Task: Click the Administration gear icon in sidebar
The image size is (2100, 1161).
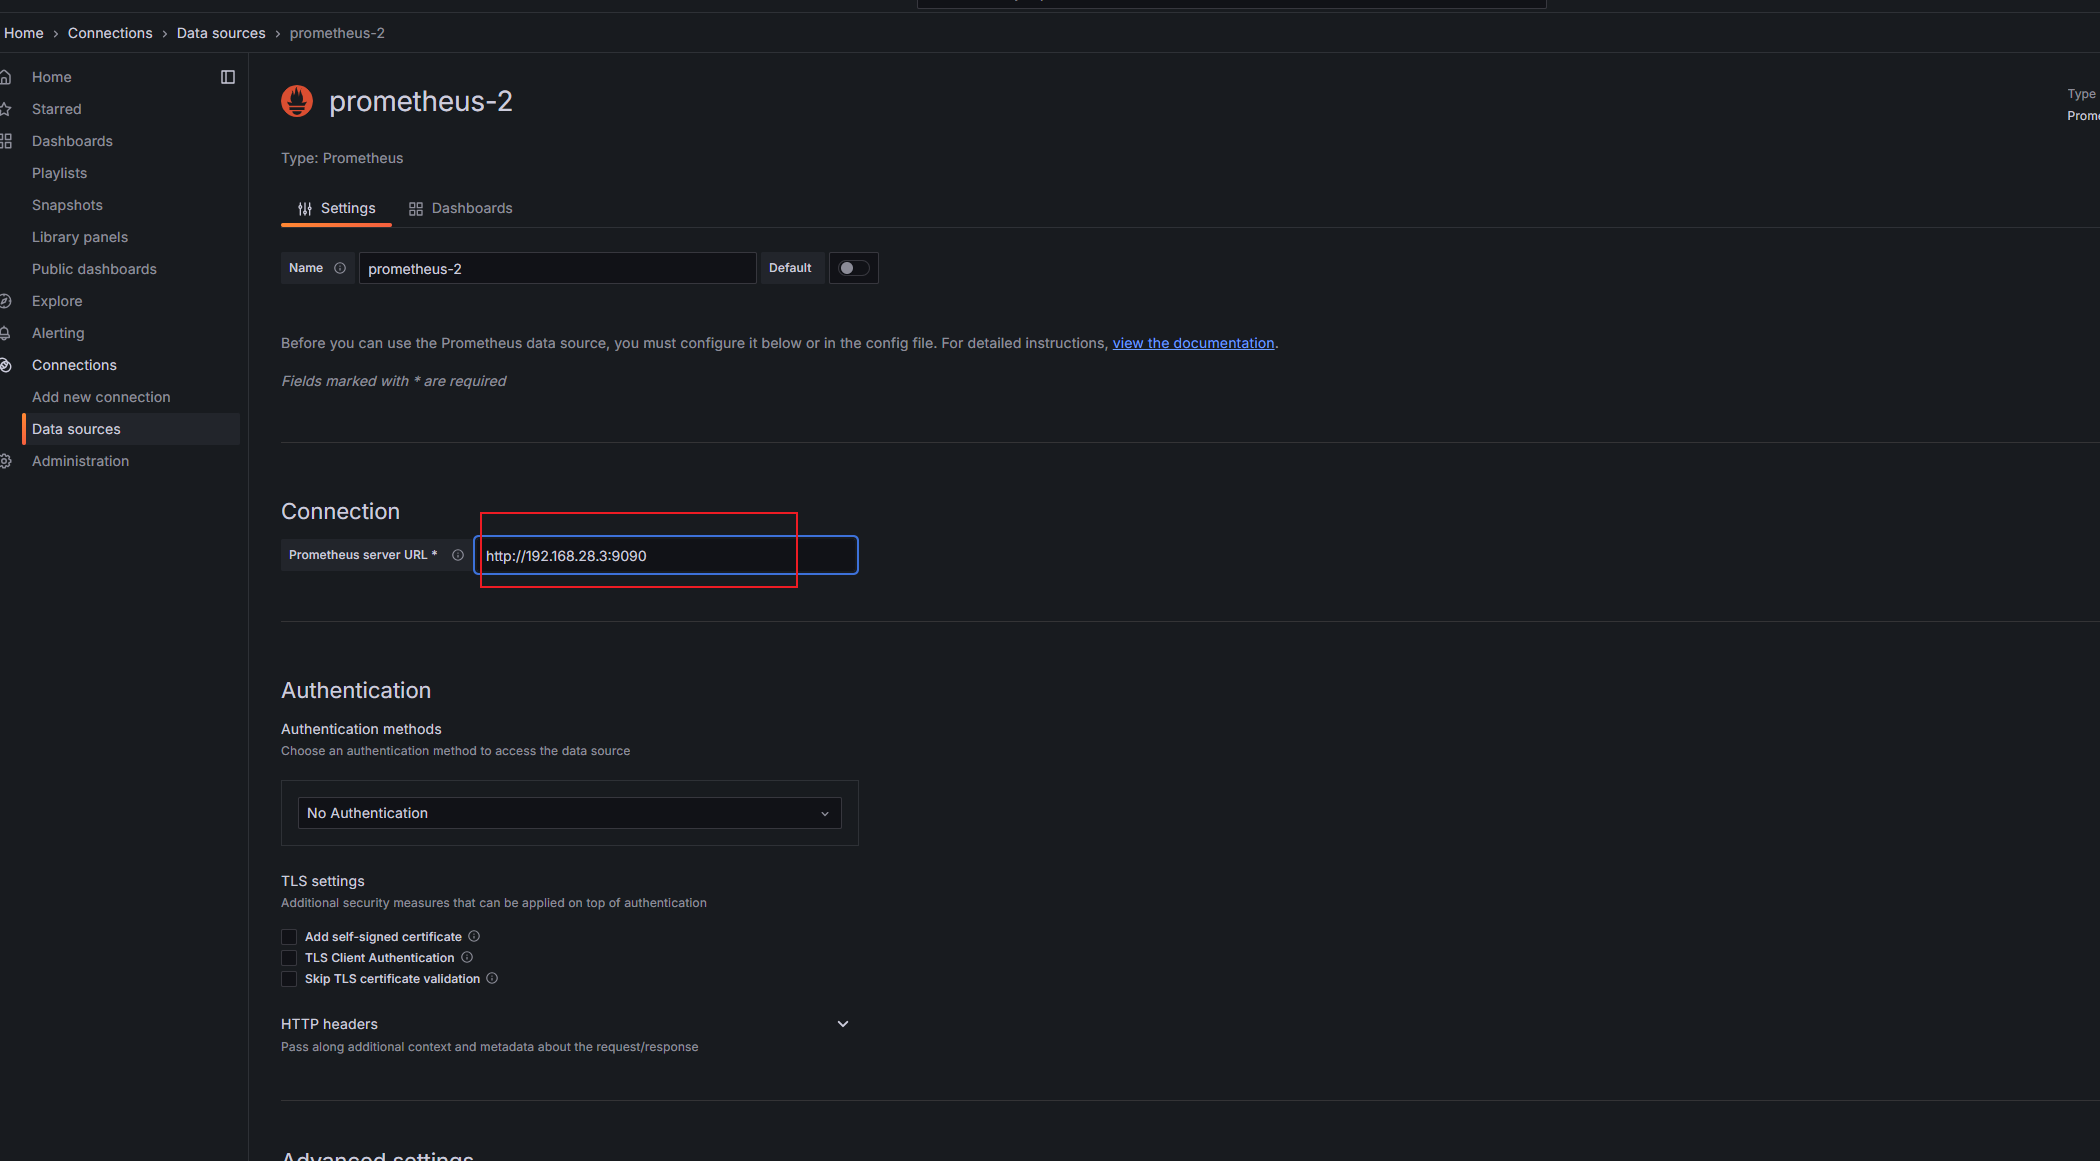Action: click(x=5, y=461)
